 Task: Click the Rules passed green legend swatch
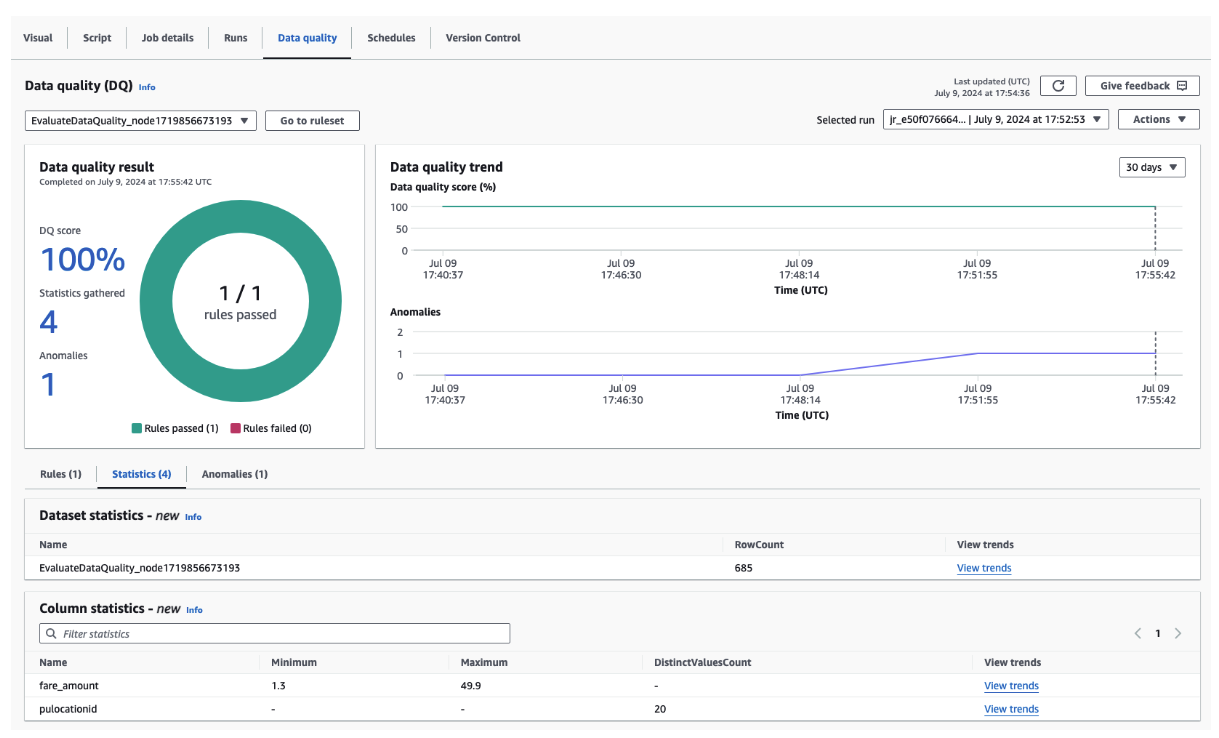tap(137, 428)
